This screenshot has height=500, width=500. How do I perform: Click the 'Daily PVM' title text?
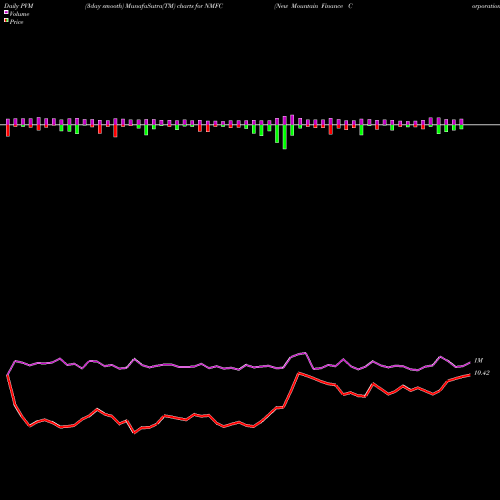point(19,6)
